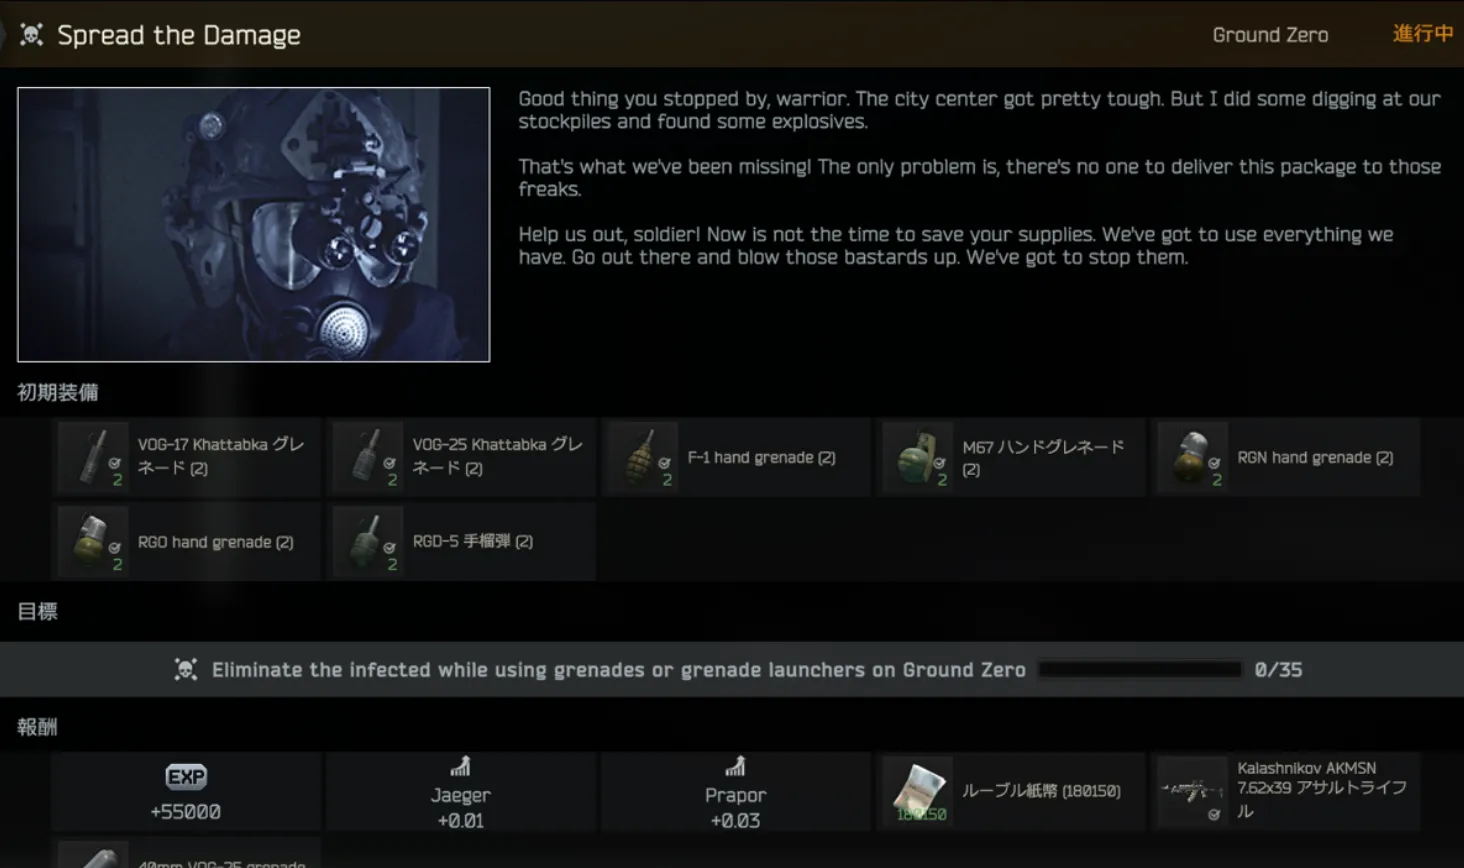Inspect the RGO hand grenade icon
The width and height of the screenshot is (1464, 868).
pos(94,542)
